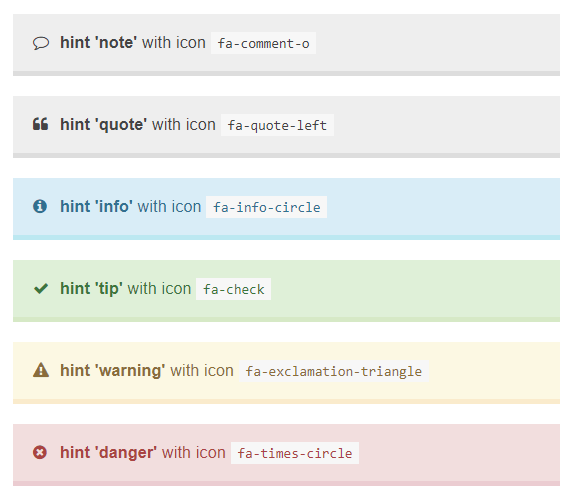Click the comment bubble icon in note hint
The height and width of the screenshot is (501, 573).
coord(41,43)
